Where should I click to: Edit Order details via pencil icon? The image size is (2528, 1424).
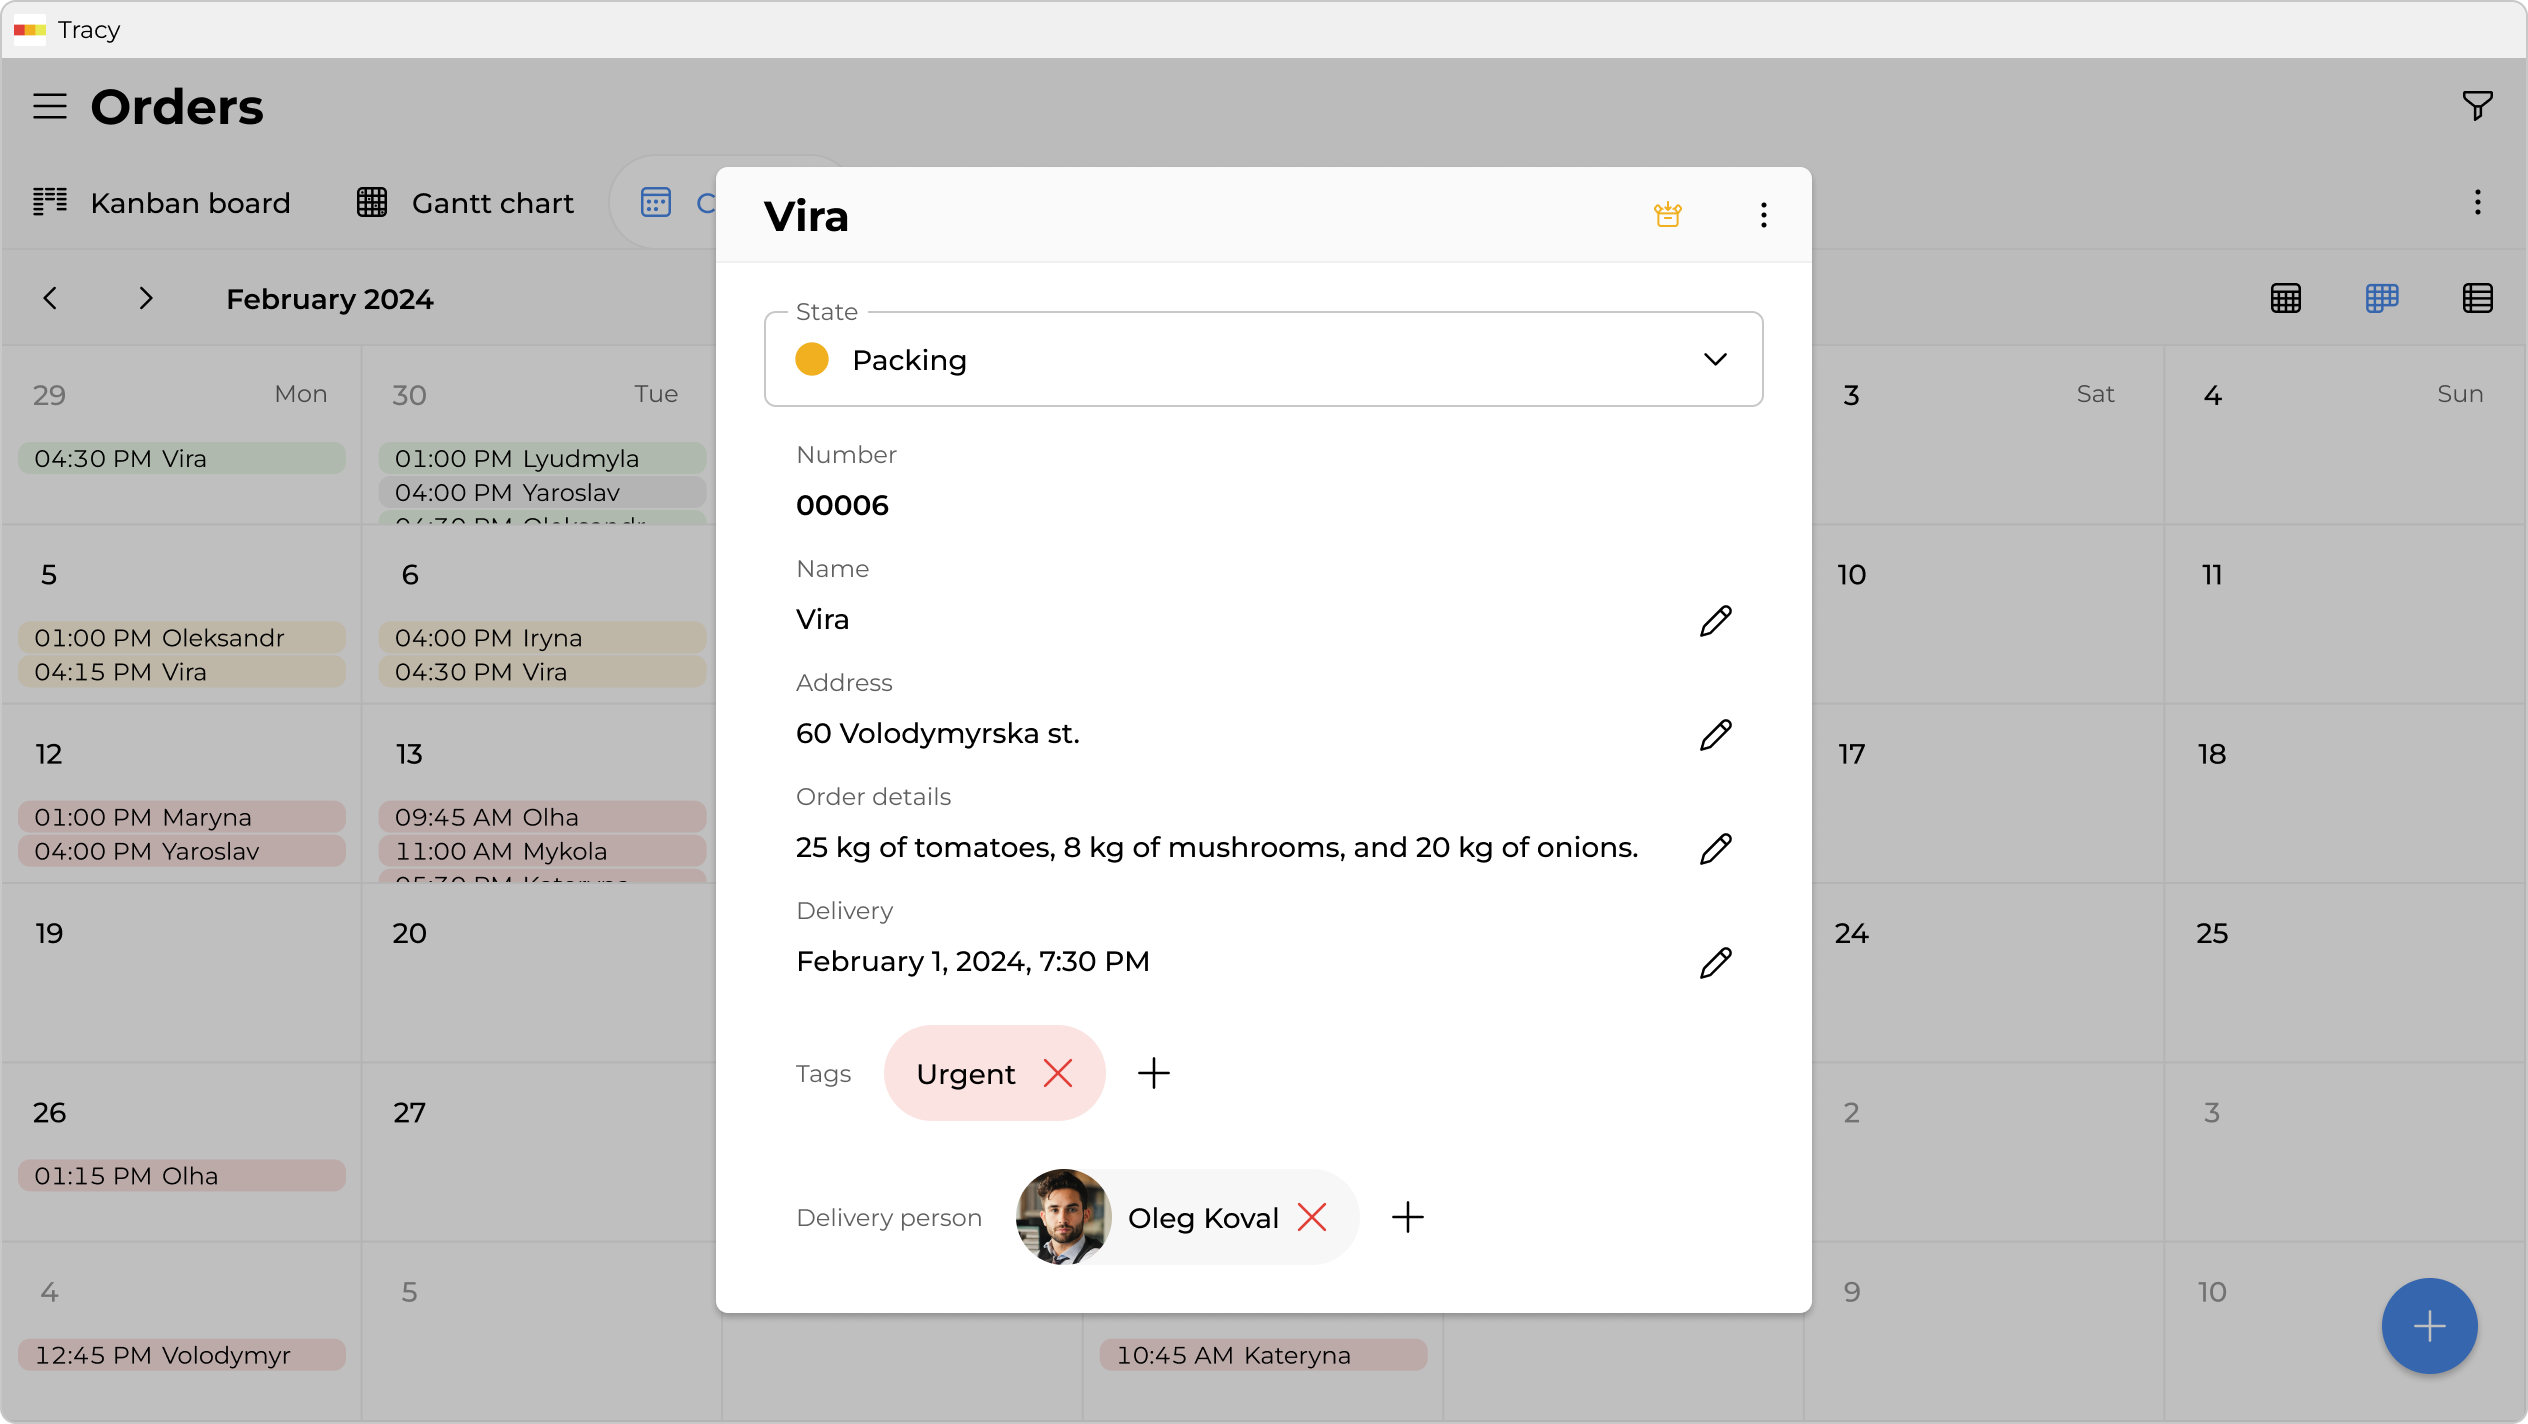(1715, 848)
